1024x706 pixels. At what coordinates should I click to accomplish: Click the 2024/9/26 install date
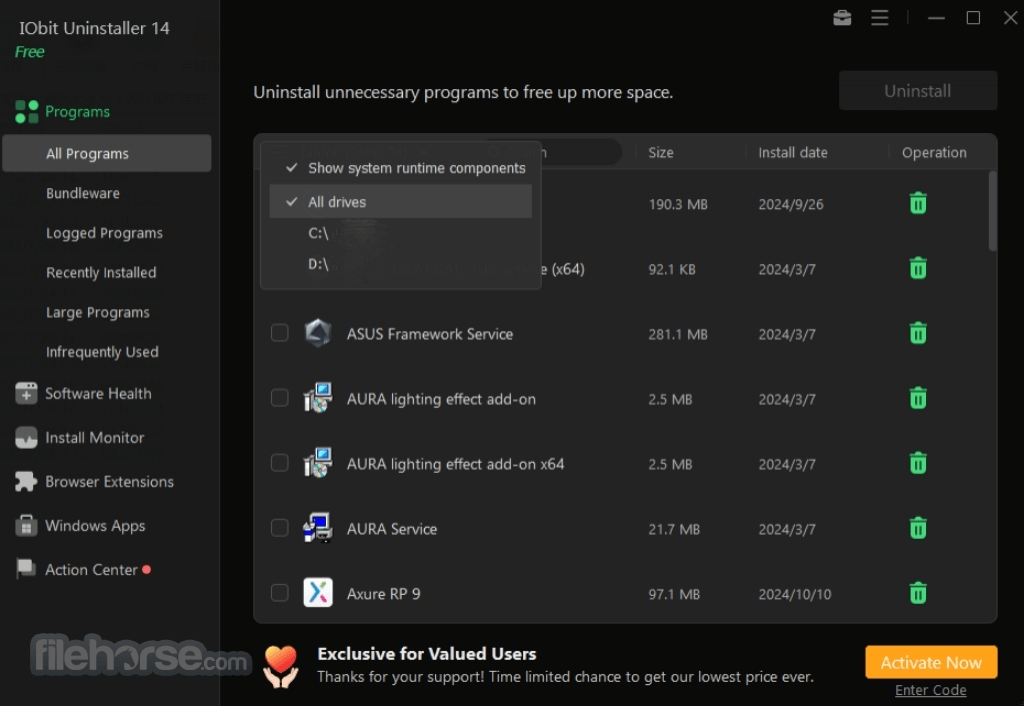click(x=791, y=204)
